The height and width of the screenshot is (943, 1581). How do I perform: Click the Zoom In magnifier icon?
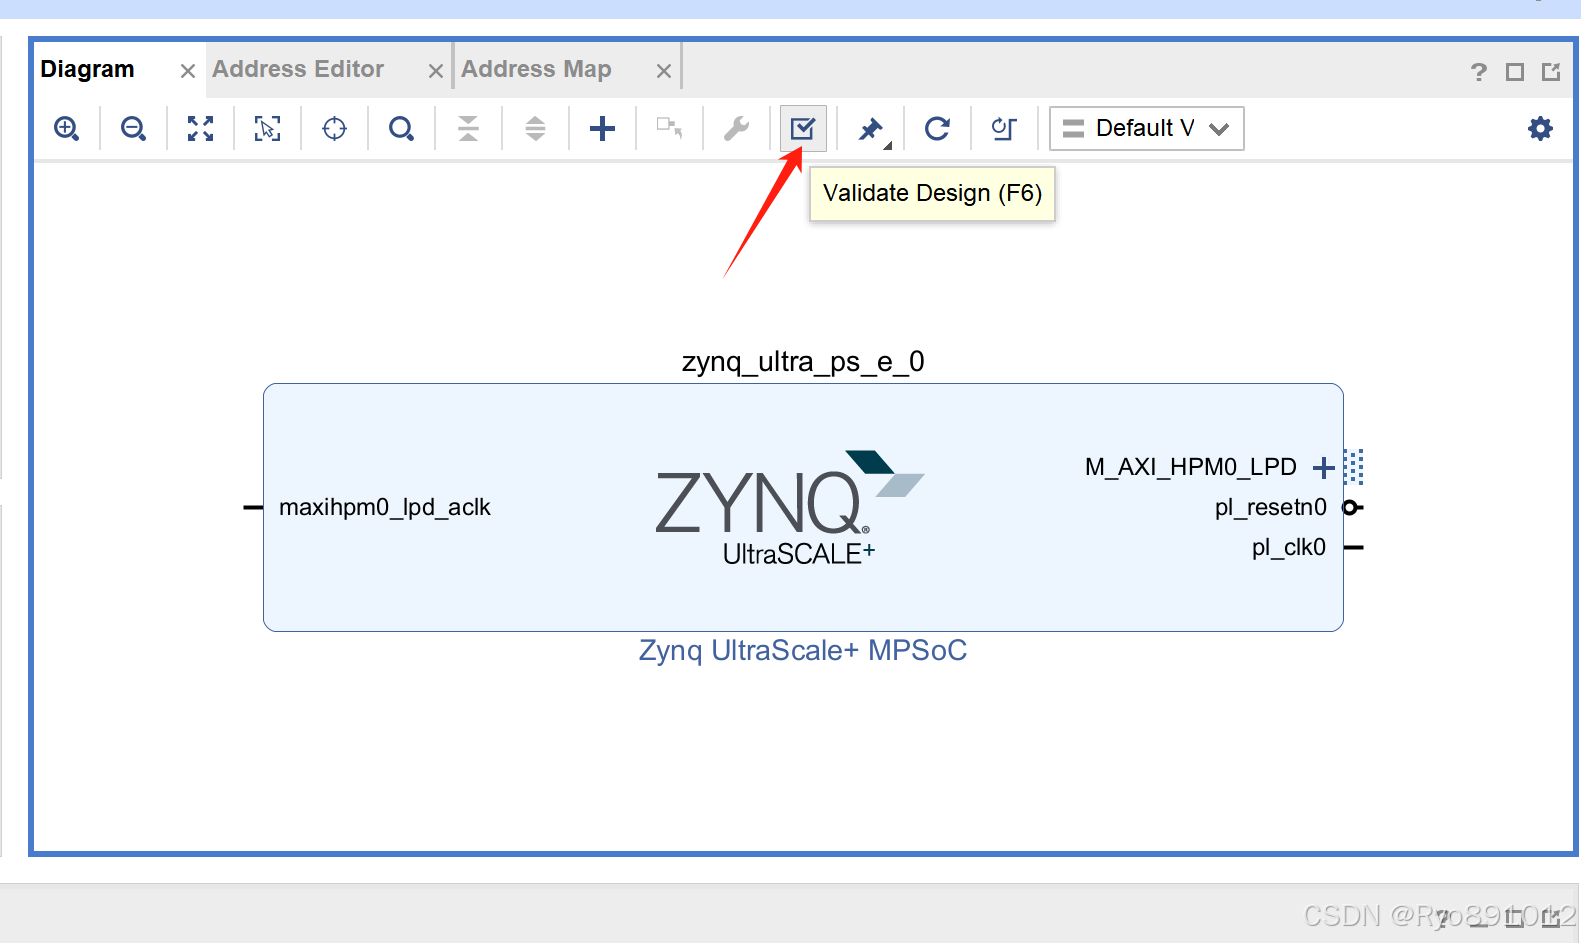click(67, 129)
